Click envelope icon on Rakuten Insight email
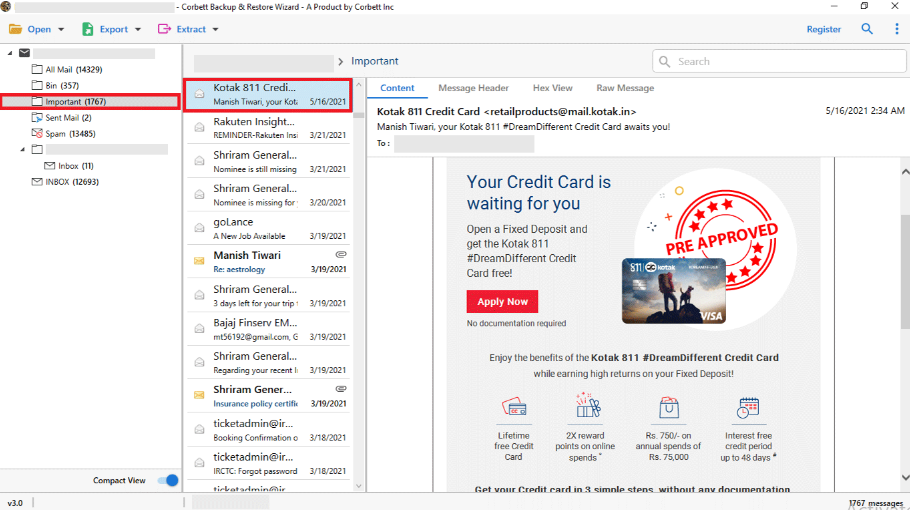 point(199,127)
